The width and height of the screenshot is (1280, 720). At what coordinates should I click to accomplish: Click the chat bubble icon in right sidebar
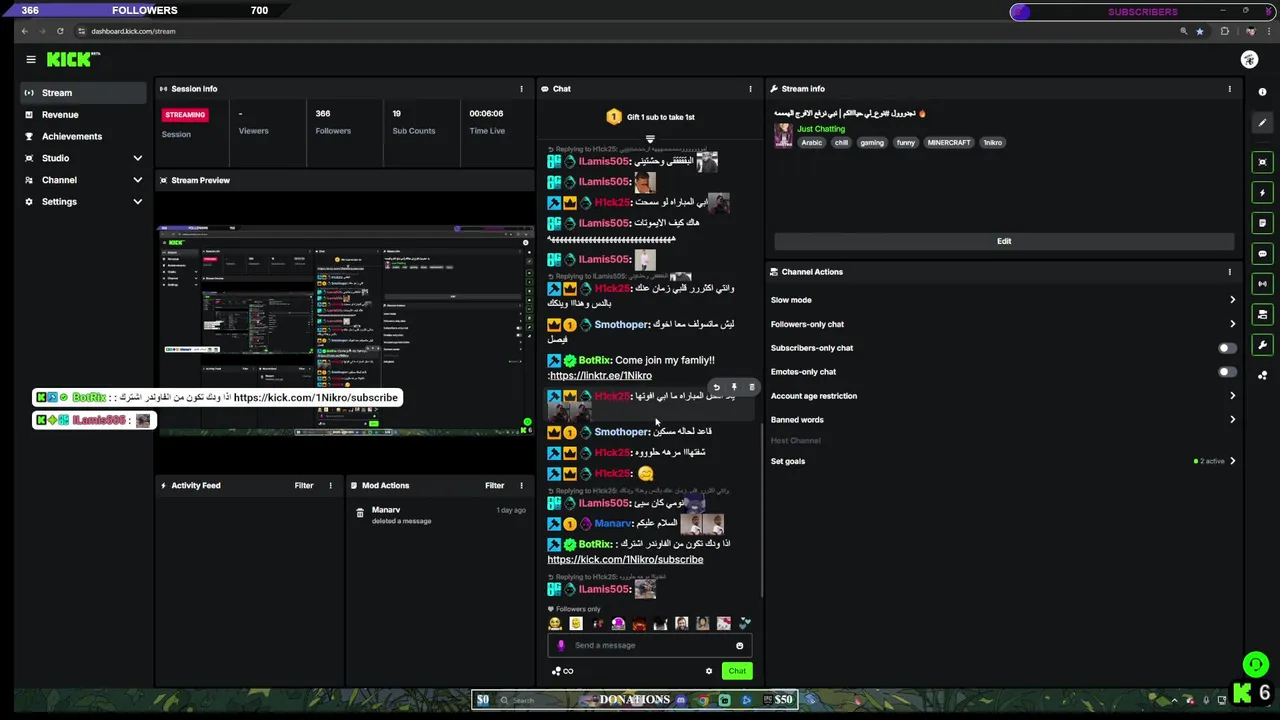[1263, 254]
